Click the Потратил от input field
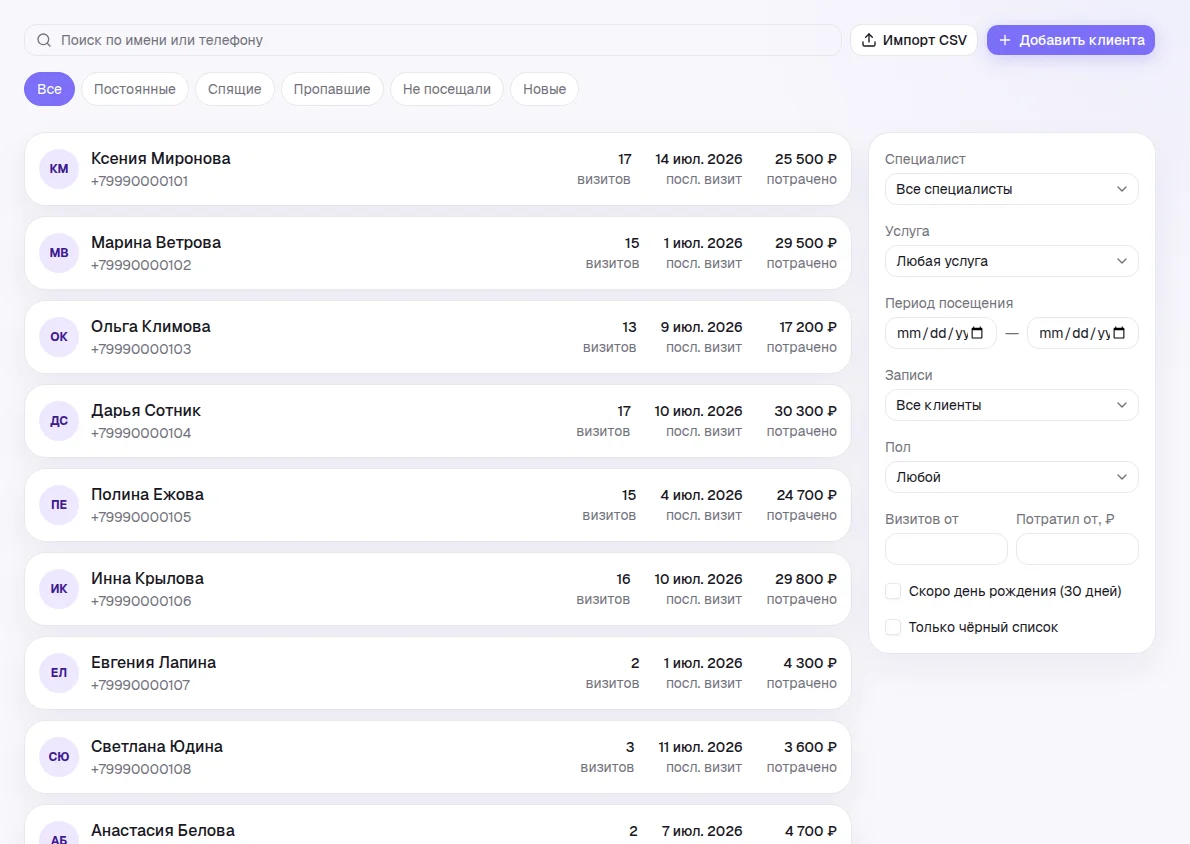The width and height of the screenshot is (1190, 844). (x=1077, y=549)
